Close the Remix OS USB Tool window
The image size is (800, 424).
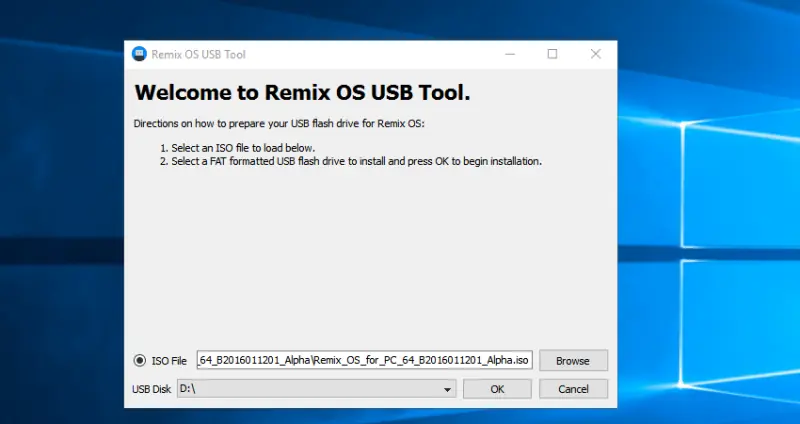point(595,54)
